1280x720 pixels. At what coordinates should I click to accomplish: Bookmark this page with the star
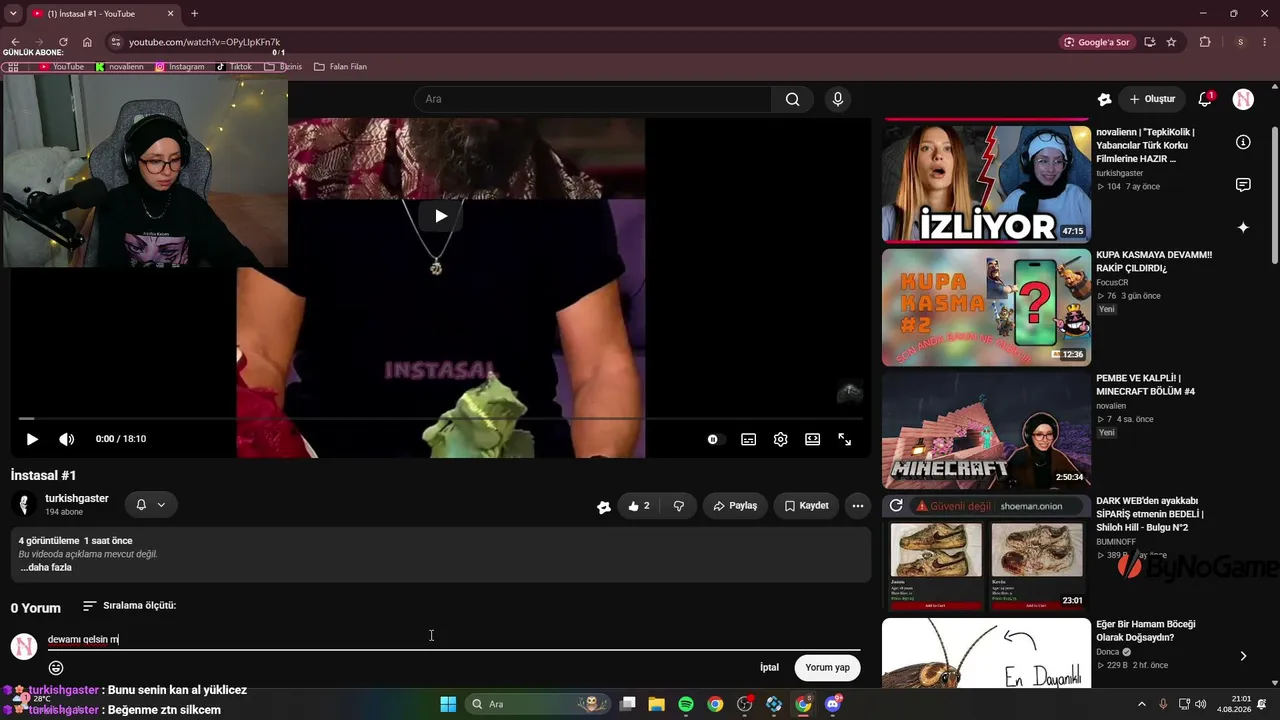1171,42
